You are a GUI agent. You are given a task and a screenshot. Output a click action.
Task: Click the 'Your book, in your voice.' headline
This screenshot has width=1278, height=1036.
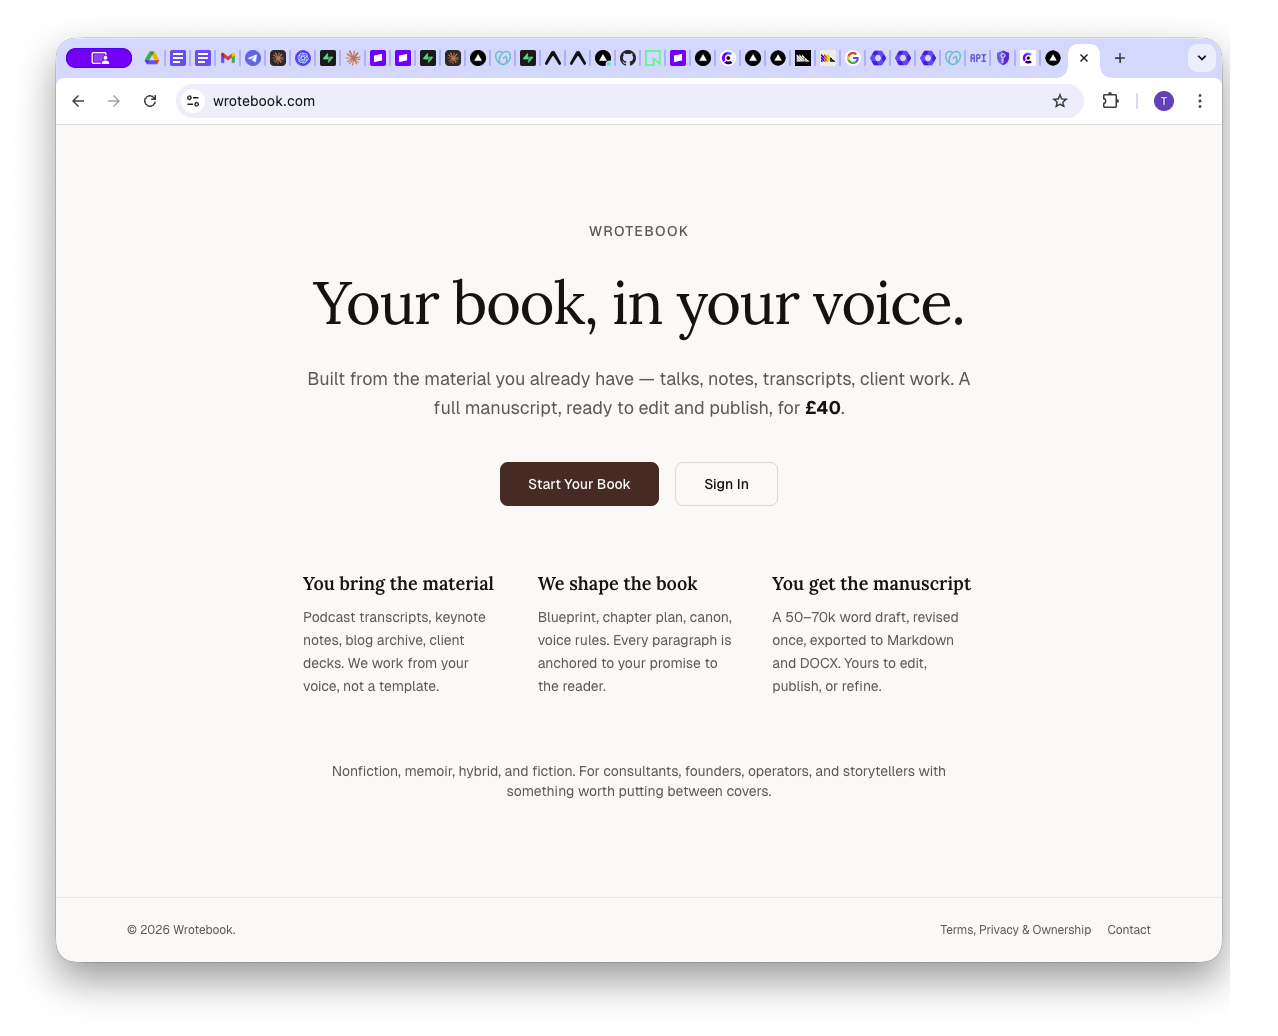(639, 304)
